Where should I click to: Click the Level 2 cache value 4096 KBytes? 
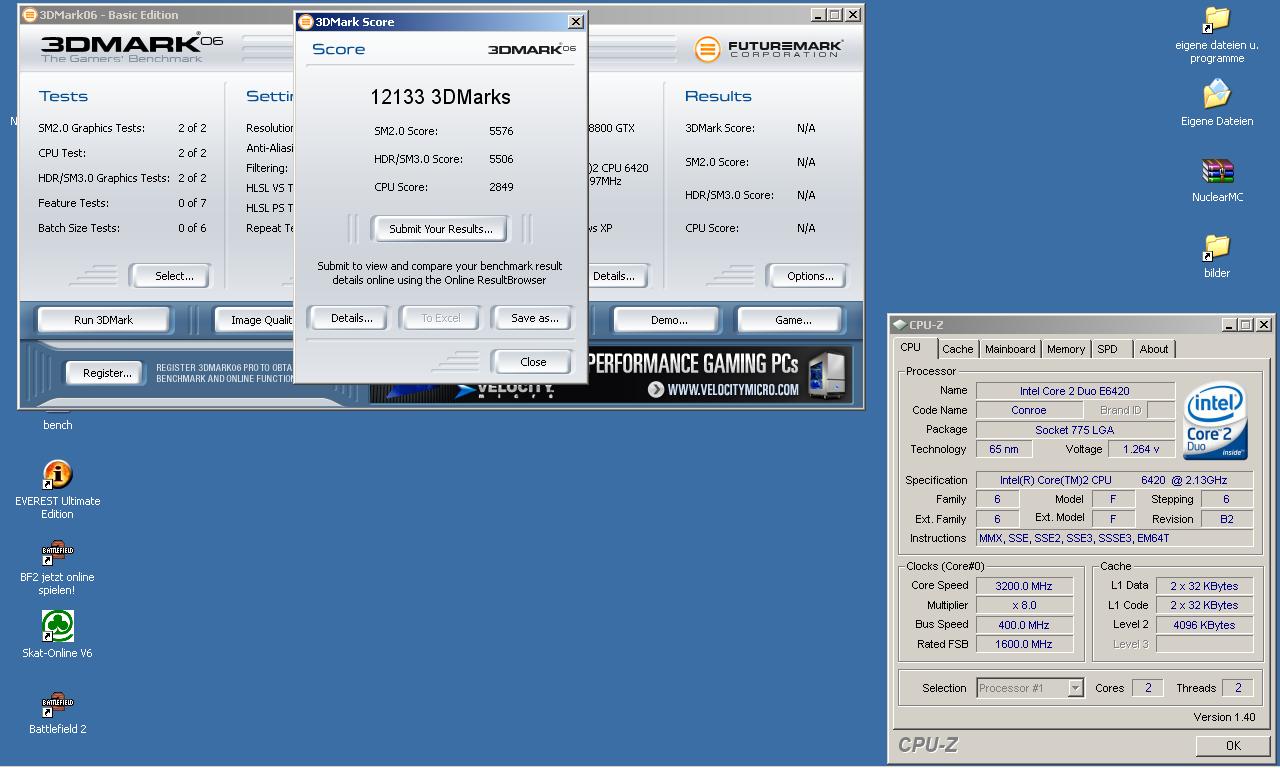point(1205,625)
